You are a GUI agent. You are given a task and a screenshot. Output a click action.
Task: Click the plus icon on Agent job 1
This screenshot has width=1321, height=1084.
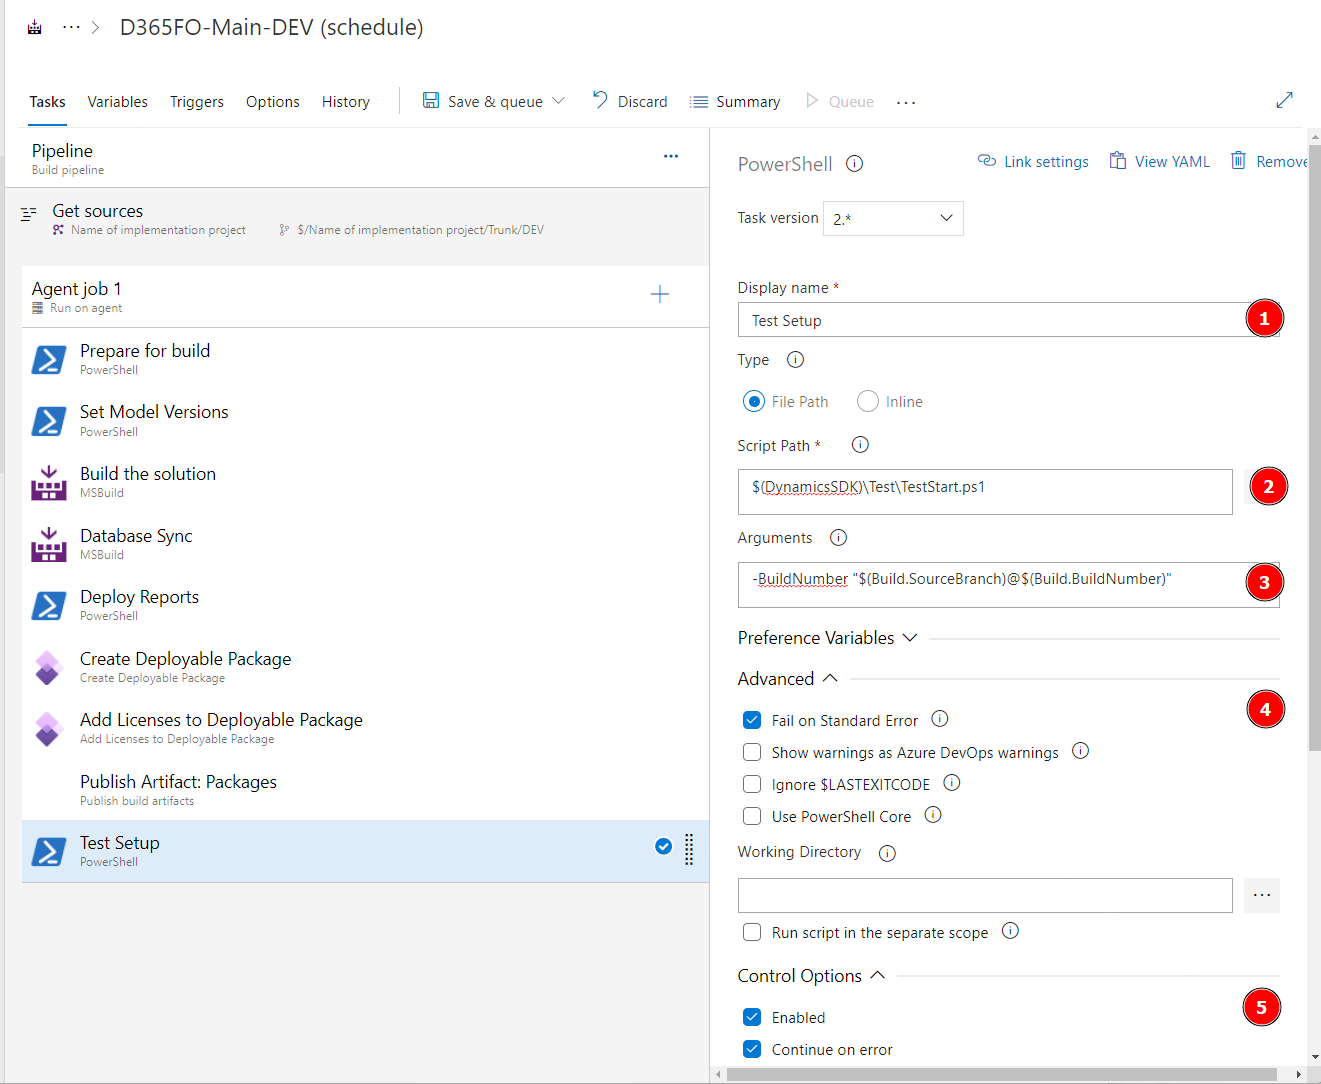pos(660,294)
